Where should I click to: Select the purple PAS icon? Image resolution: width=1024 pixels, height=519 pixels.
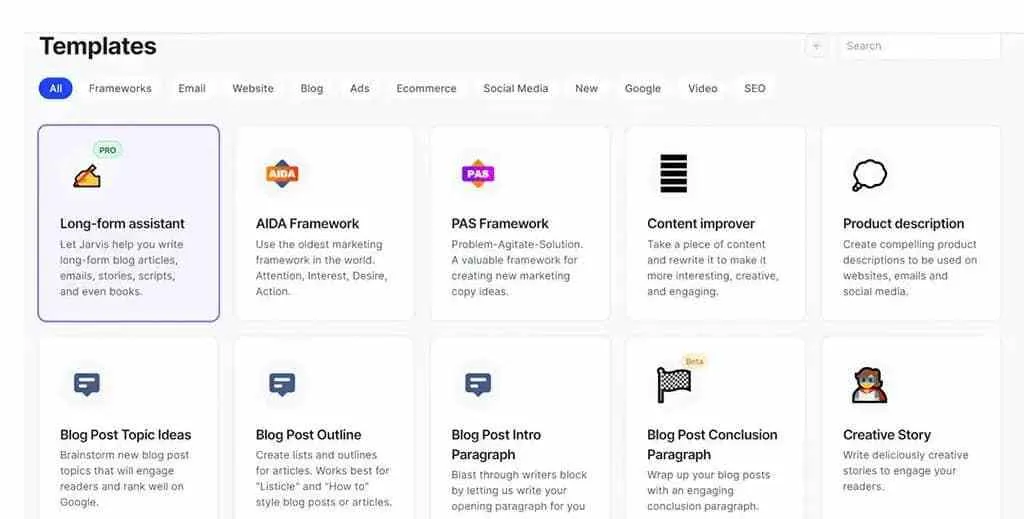point(478,174)
